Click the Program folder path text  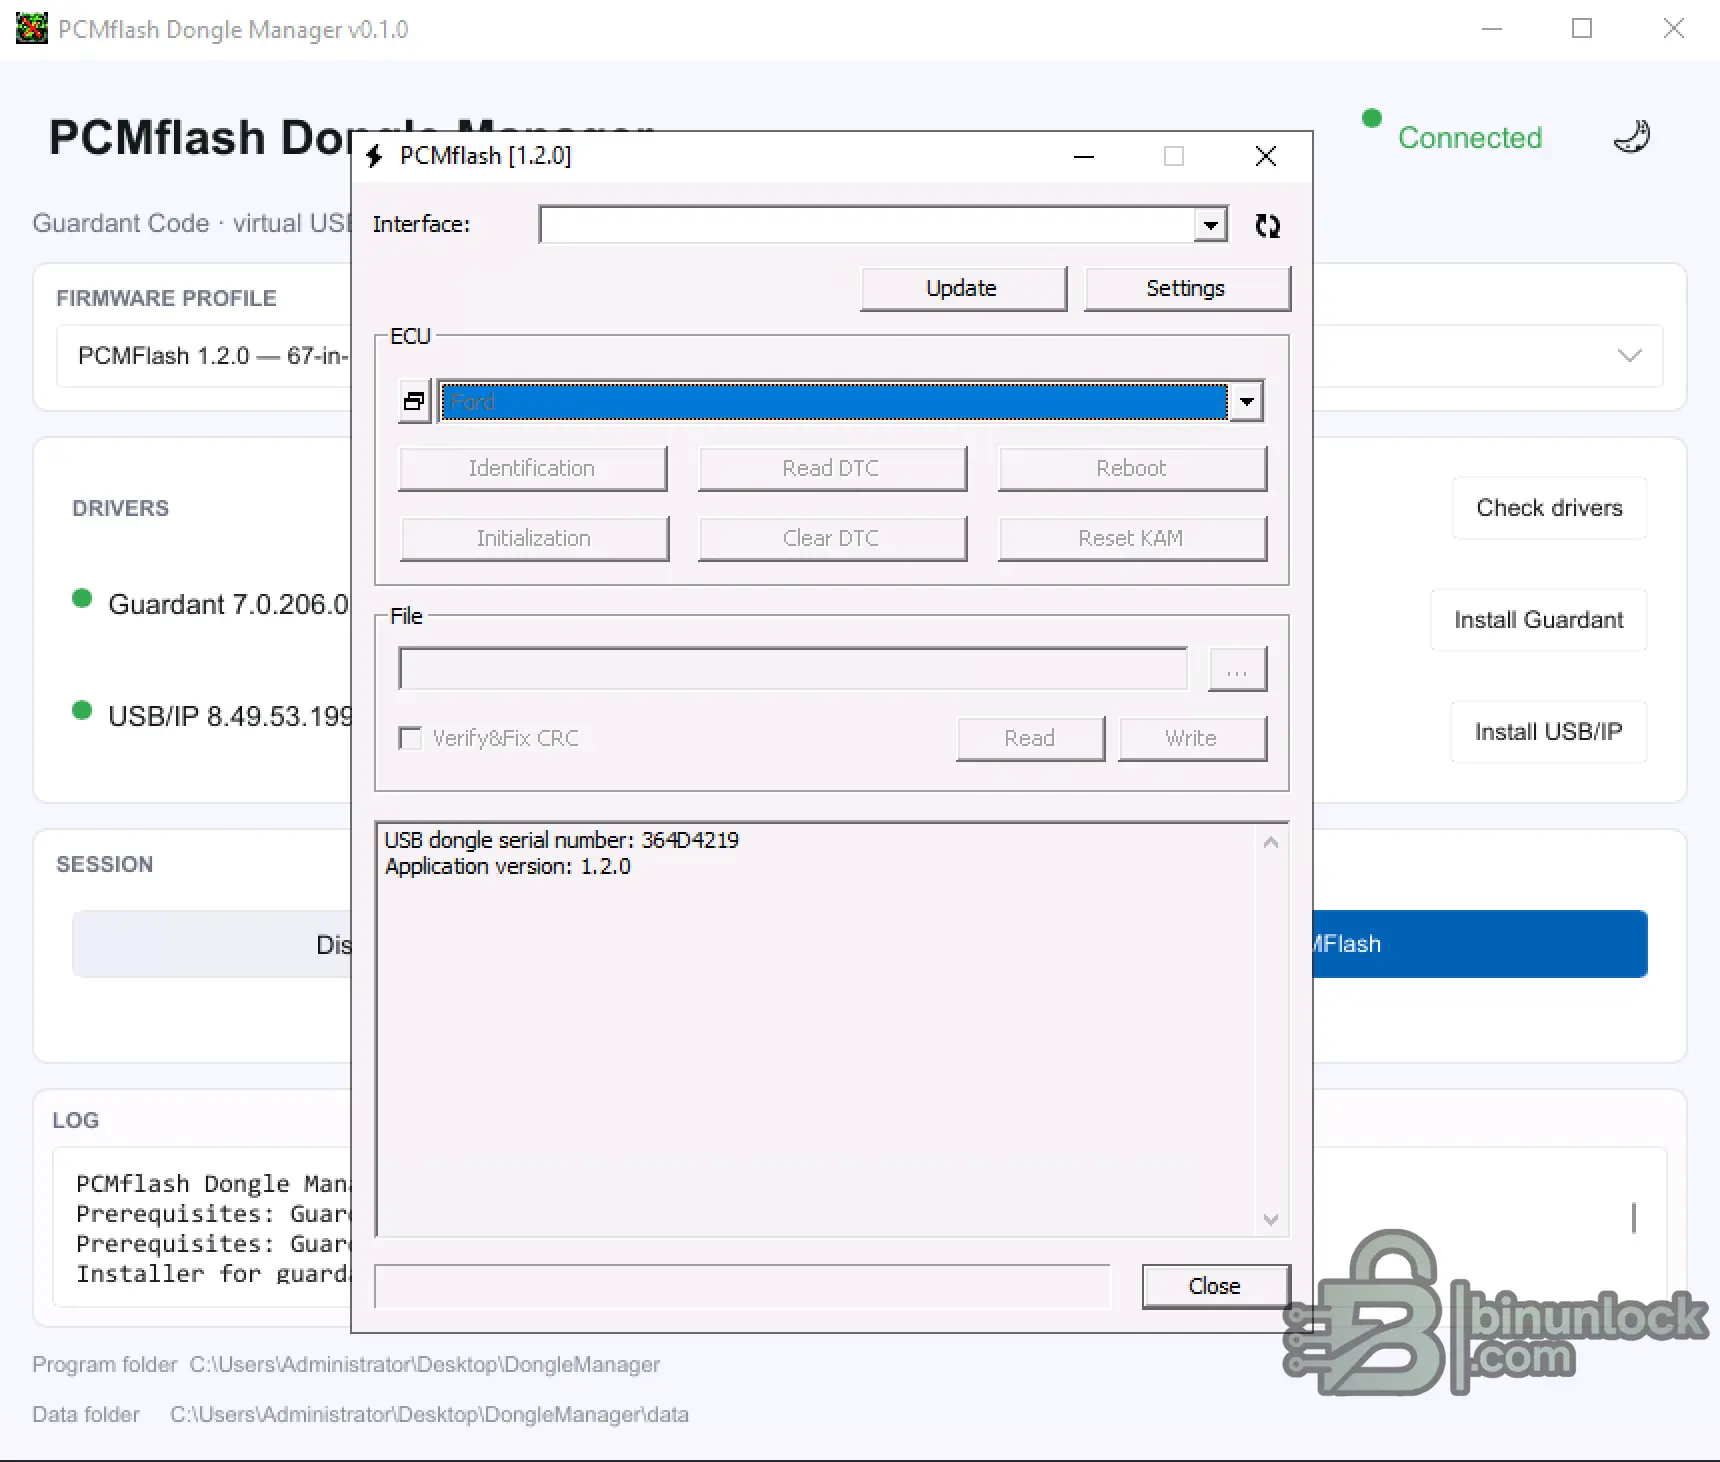coord(425,1365)
